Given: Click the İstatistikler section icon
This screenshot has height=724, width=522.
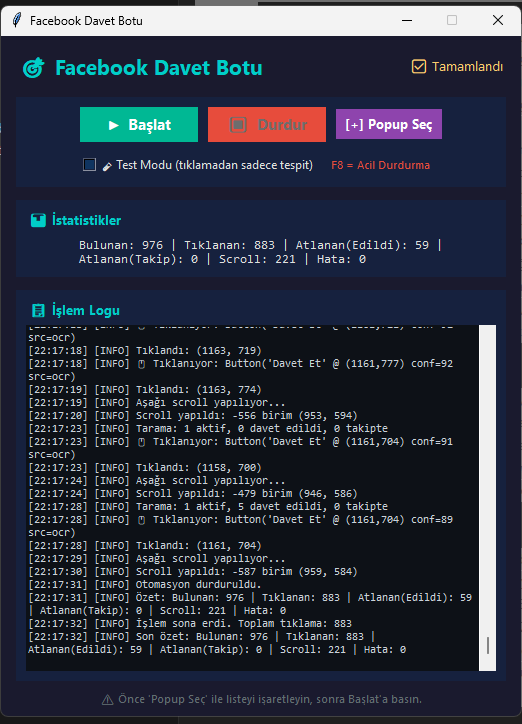Looking at the screenshot, I should tap(38, 220).
